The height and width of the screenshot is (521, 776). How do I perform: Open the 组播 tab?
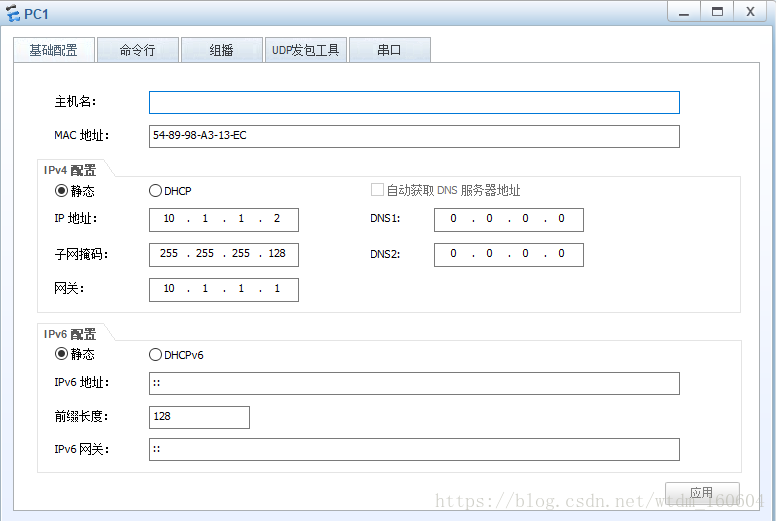(x=221, y=50)
